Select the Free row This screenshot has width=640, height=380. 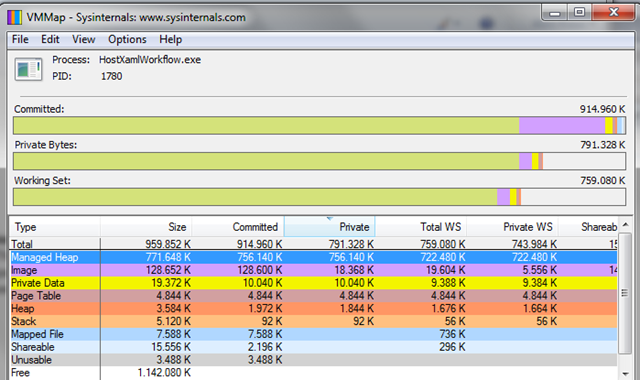click(313, 373)
